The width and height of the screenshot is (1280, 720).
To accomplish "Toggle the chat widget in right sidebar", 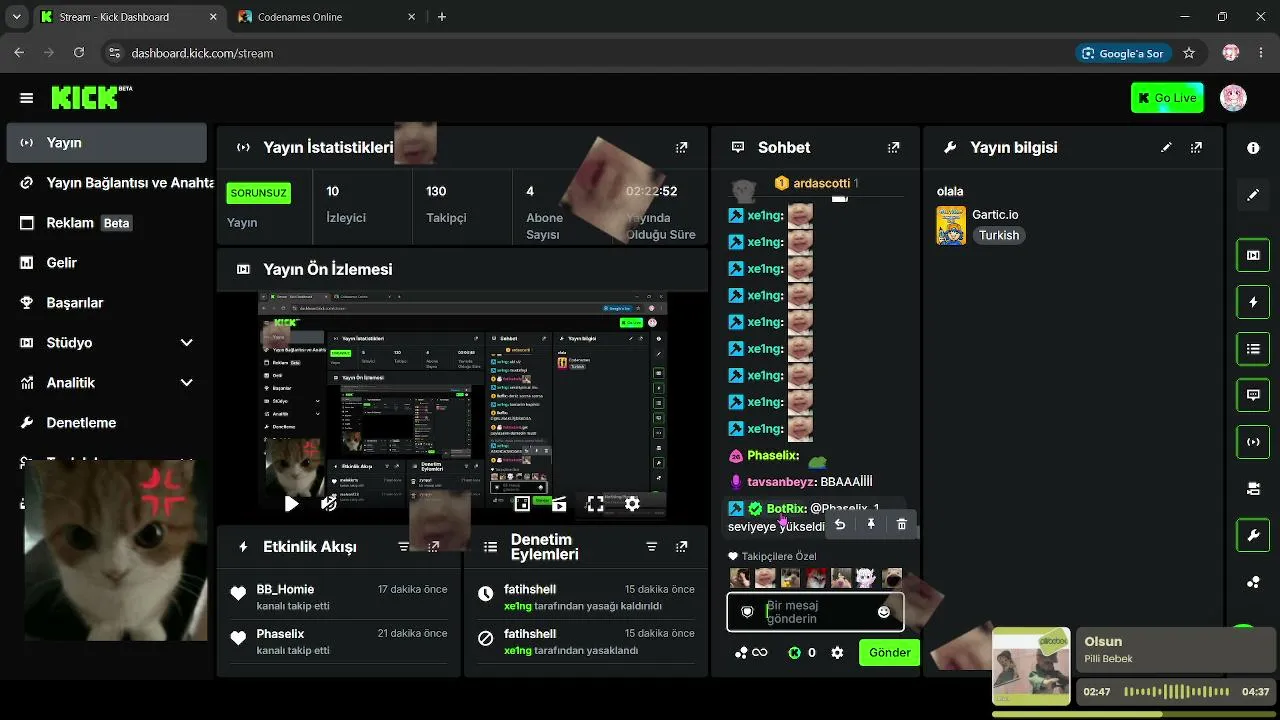I will 1253,395.
